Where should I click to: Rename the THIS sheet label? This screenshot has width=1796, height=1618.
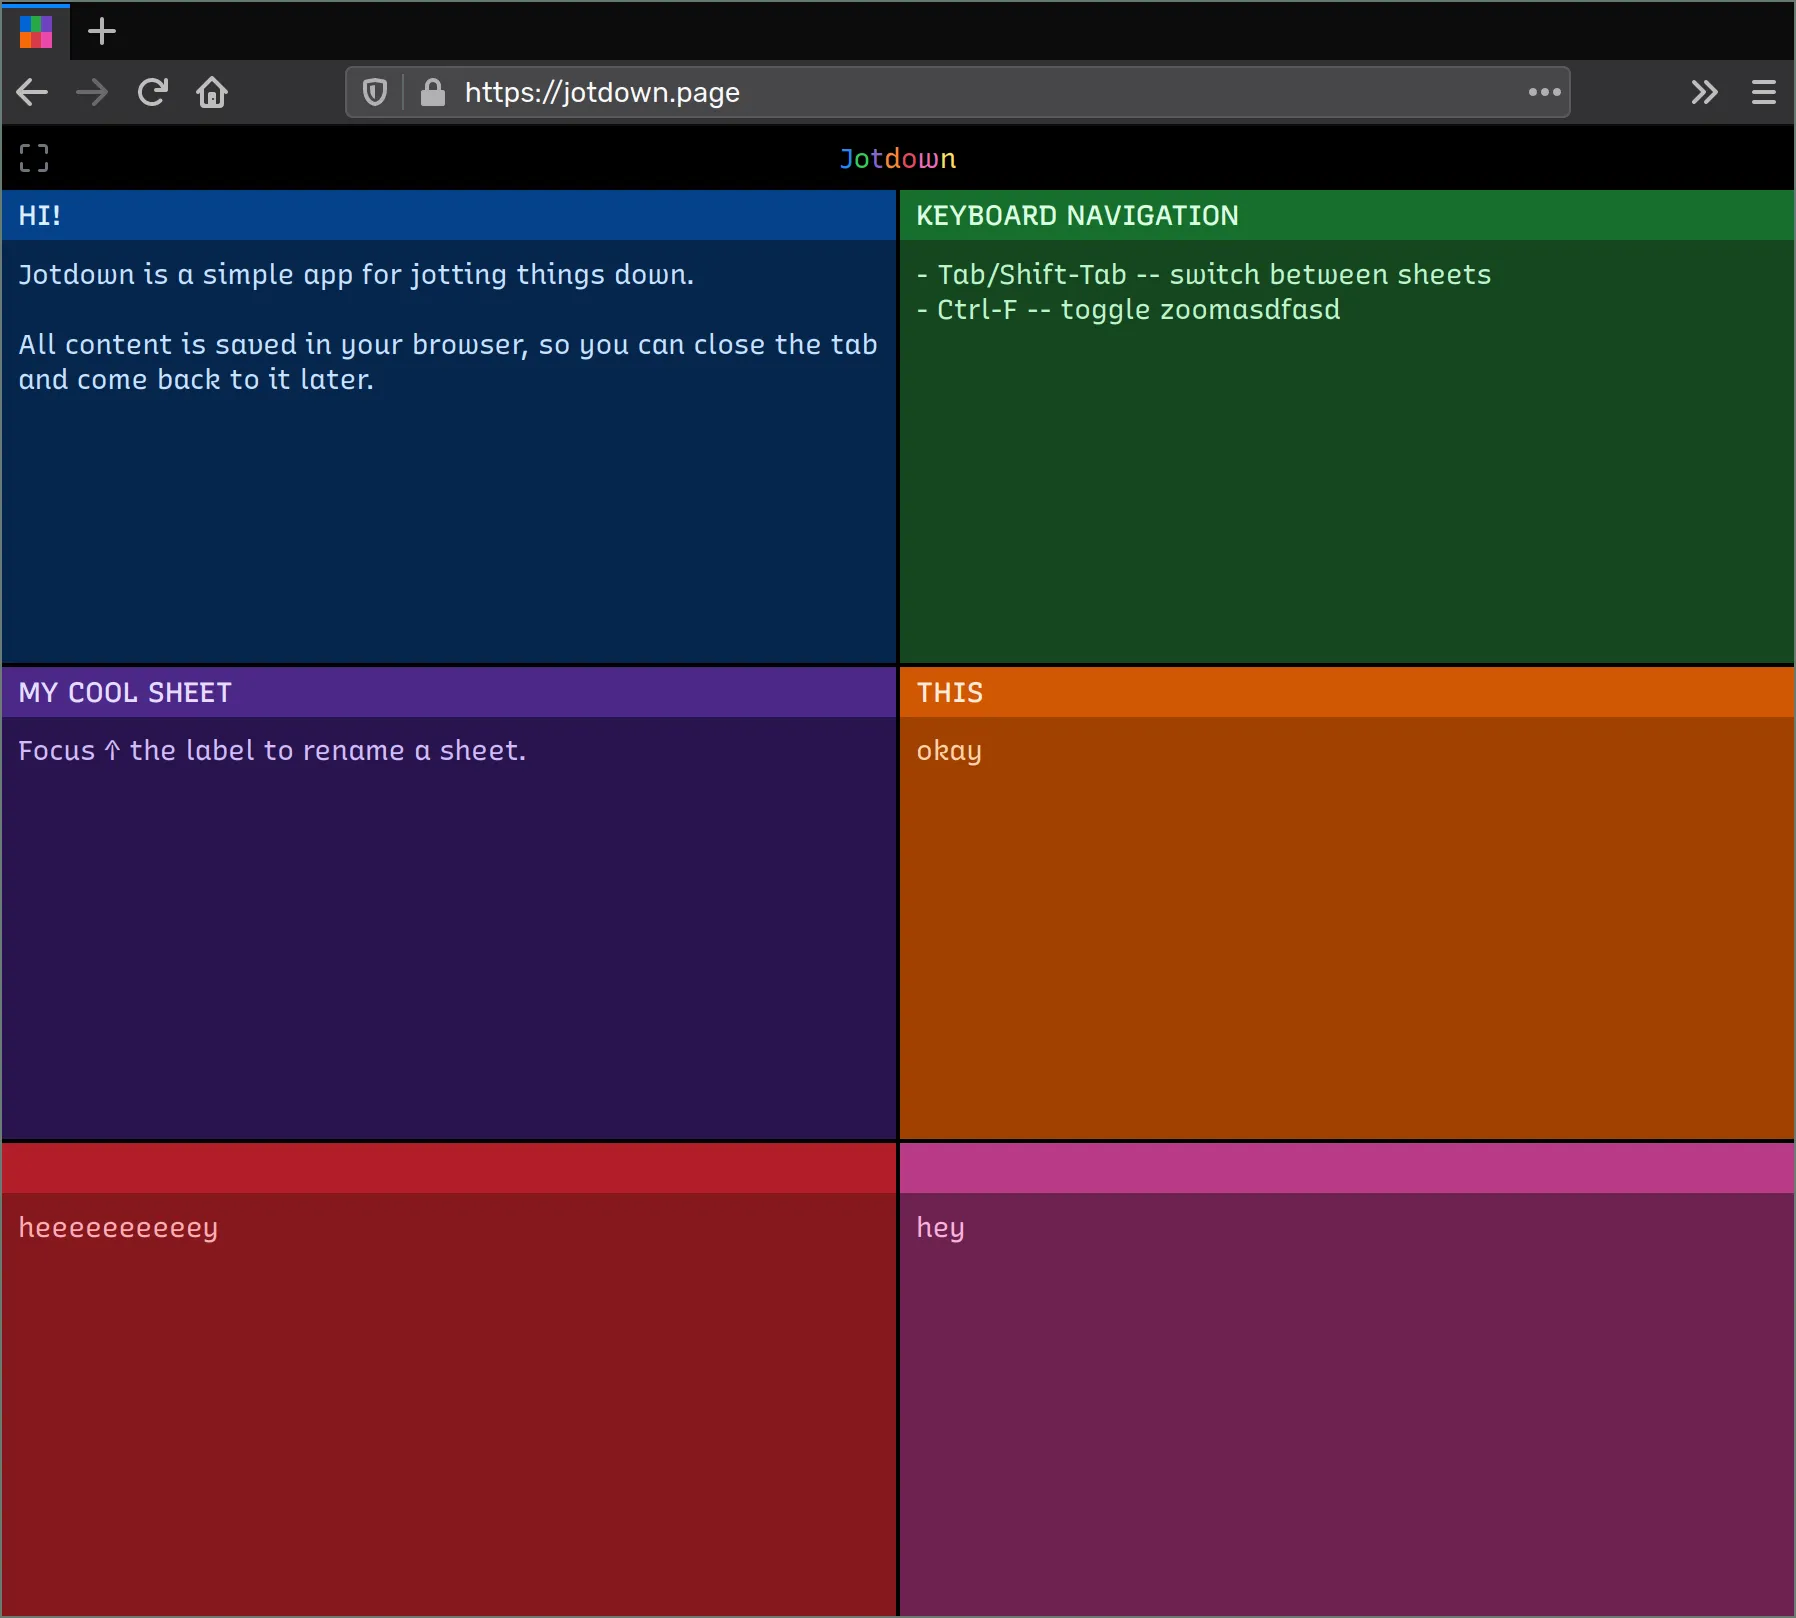[x=1346, y=692]
